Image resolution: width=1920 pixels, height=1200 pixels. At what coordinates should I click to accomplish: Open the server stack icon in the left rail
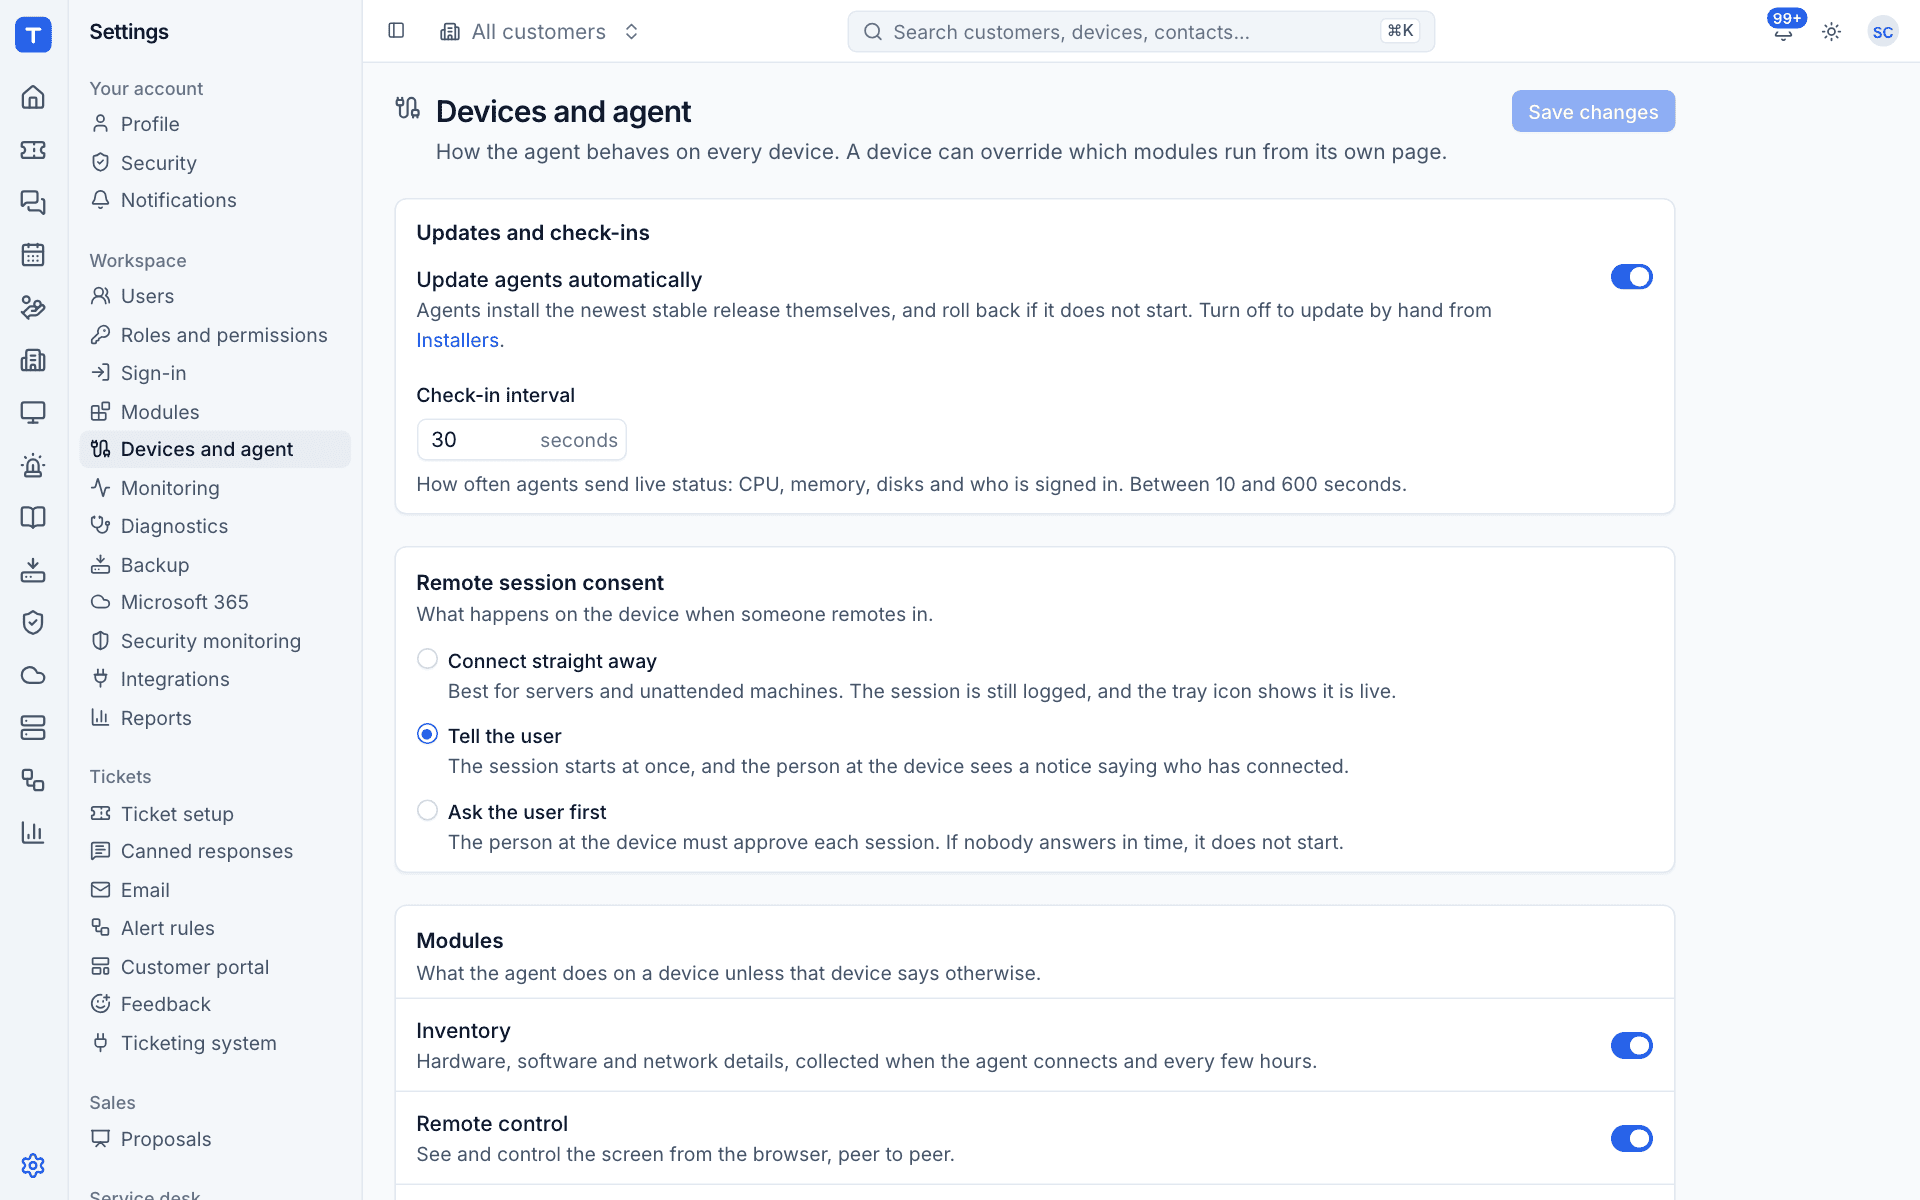(x=33, y=727)
